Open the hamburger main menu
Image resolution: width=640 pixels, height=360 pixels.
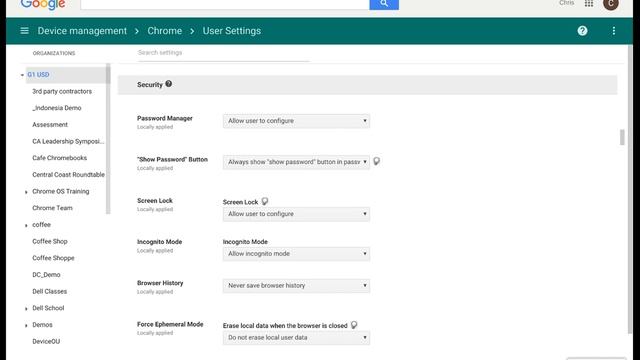(x=24, y=31)
